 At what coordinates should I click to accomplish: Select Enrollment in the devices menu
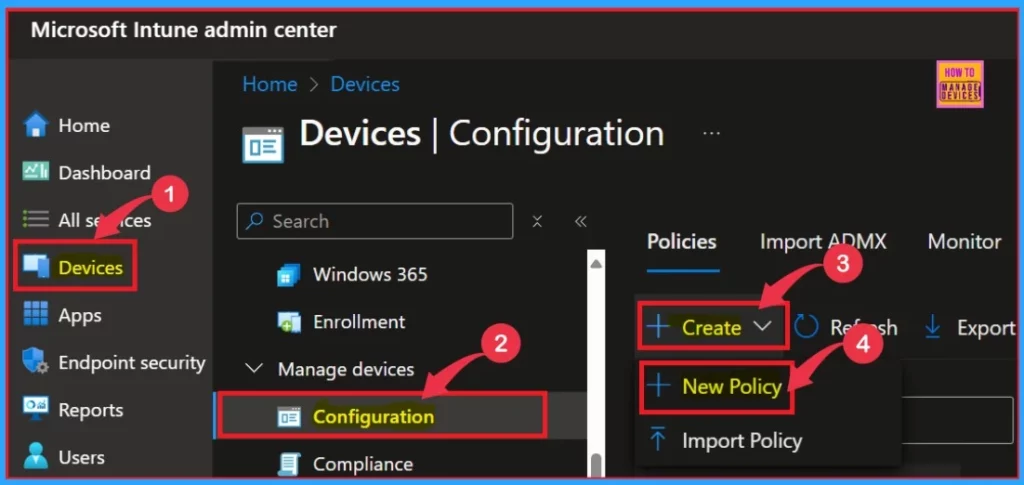click(x=359, y=322)
